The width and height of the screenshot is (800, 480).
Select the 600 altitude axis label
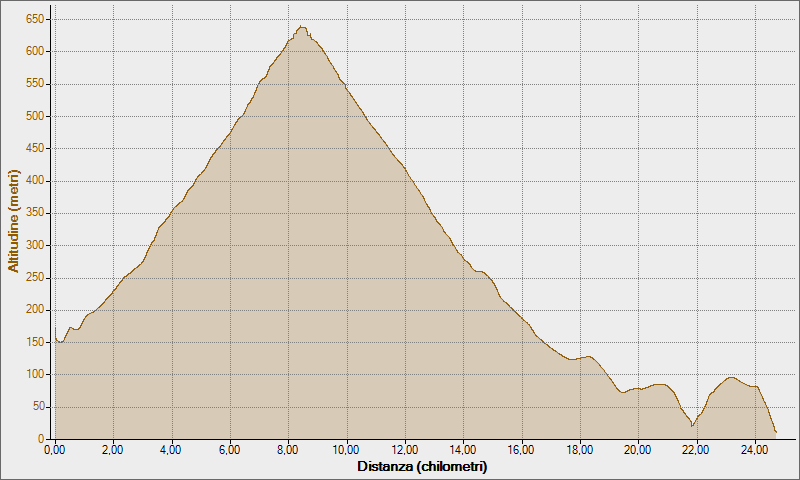pyautogui.click(x=35, y=52)
